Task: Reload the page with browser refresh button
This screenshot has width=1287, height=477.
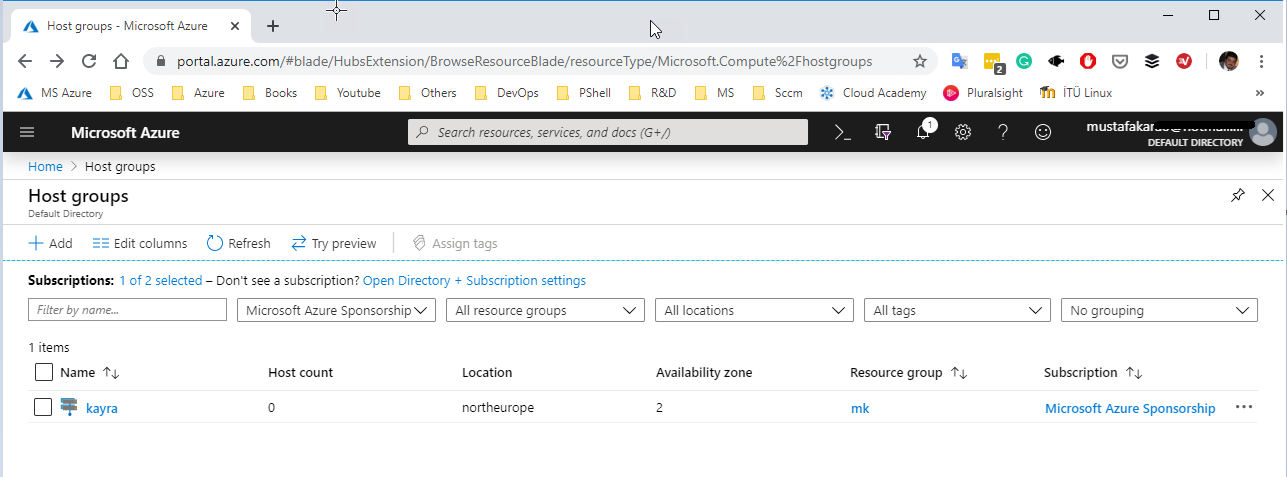Action: coord(89,61)
